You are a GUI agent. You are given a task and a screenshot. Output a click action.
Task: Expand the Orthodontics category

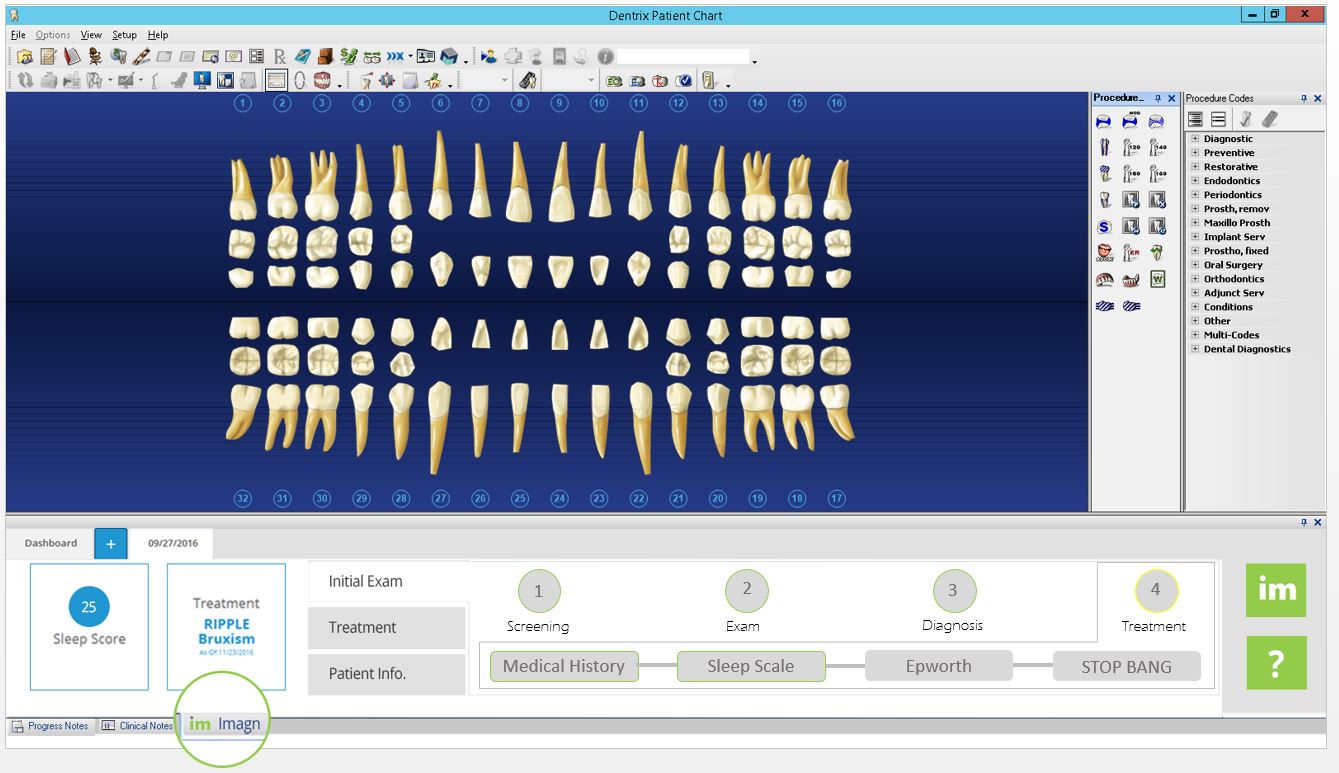click(x=1195, y=279)
